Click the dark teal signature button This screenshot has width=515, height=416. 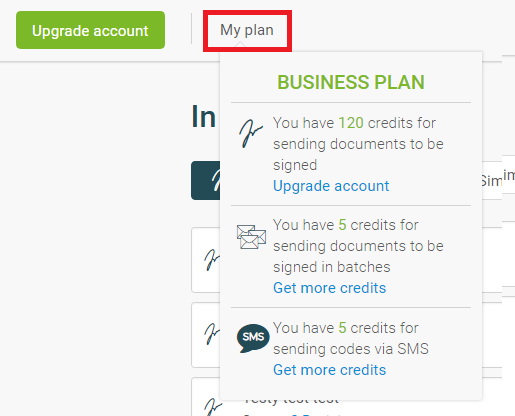[x=206, y=181]
